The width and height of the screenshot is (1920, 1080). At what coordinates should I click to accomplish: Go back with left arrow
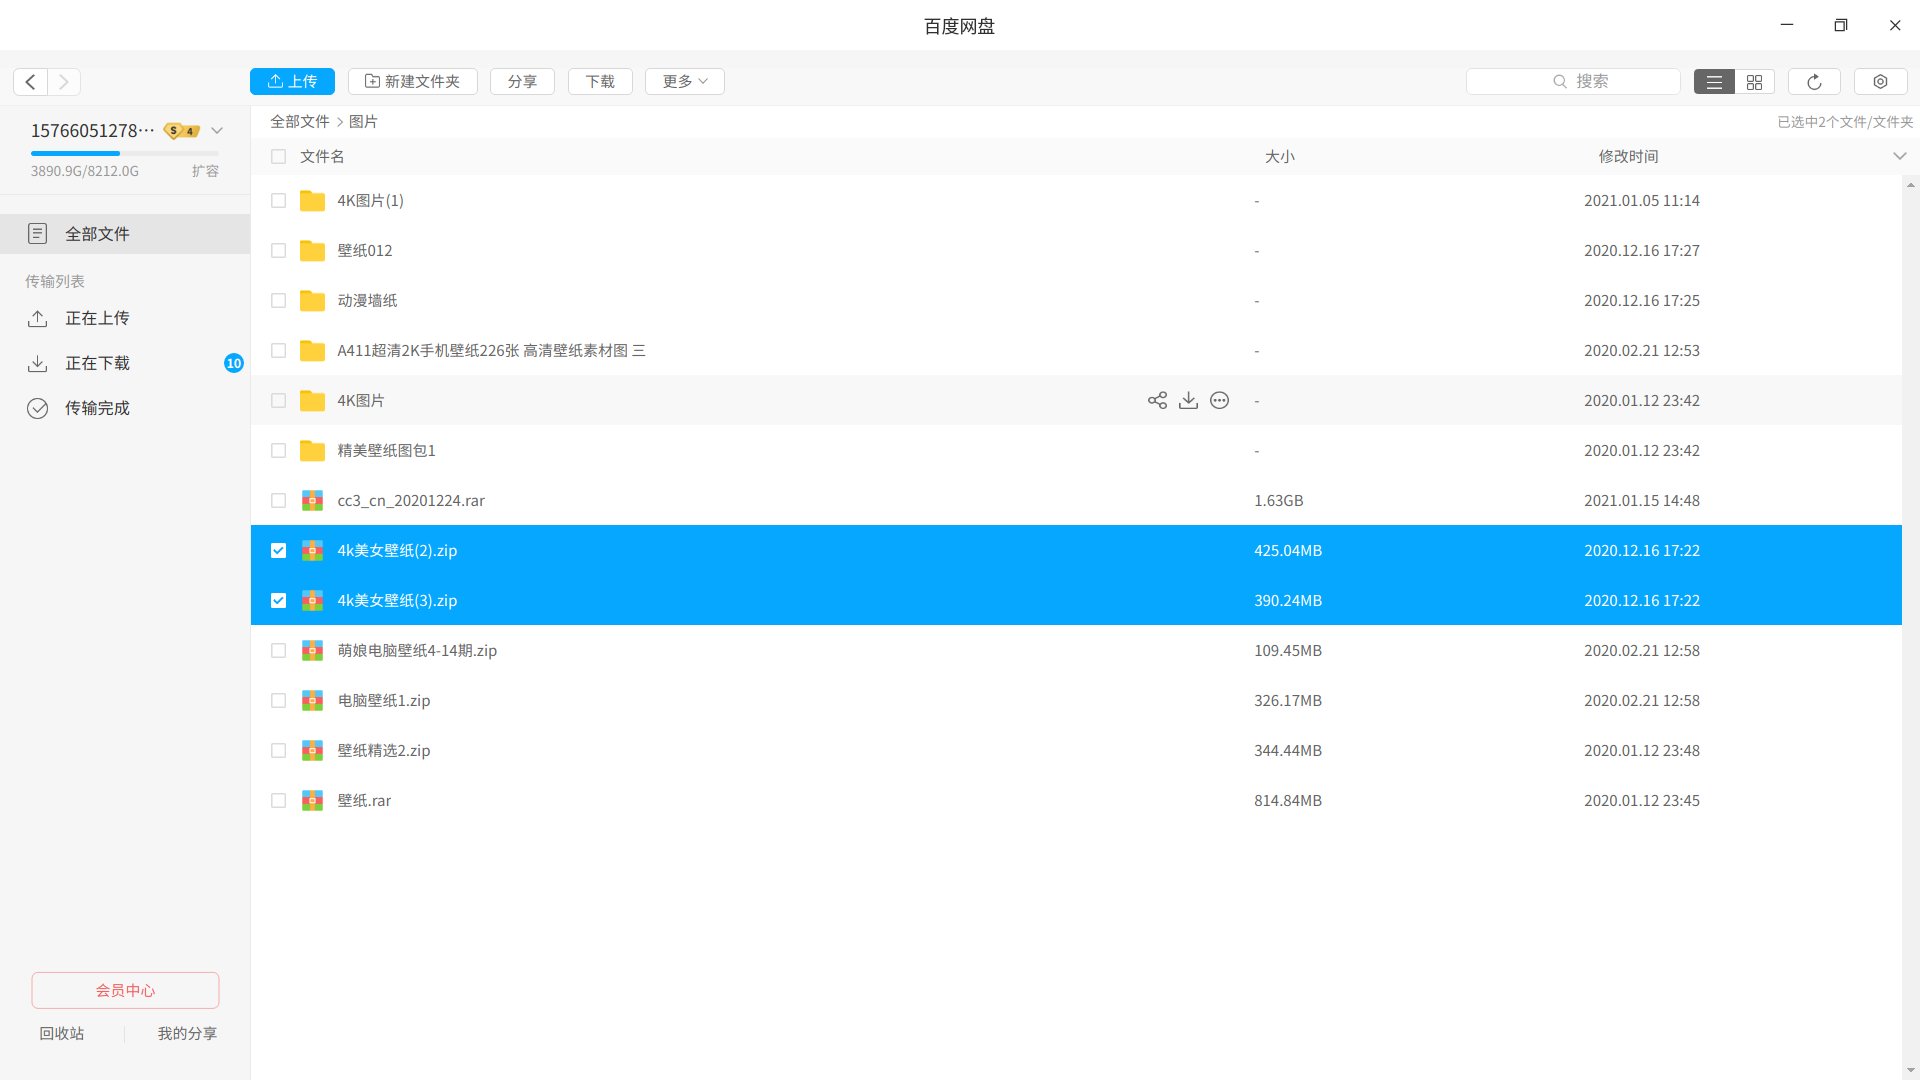click(31, 82)
